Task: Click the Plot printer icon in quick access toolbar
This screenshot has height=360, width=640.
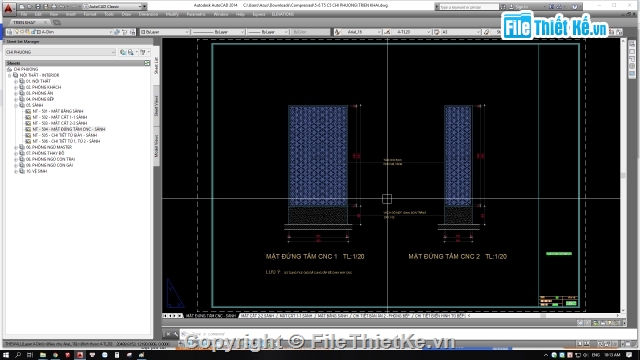Action: coord(53,7)
